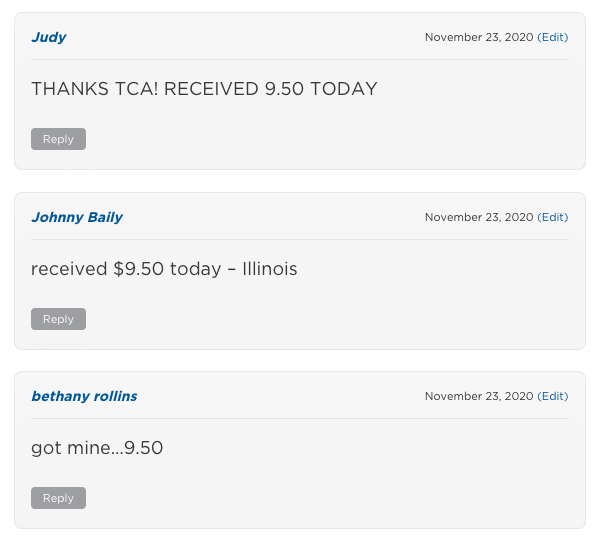Click the text received $9.50 today
602x546 pixels.
126,269
